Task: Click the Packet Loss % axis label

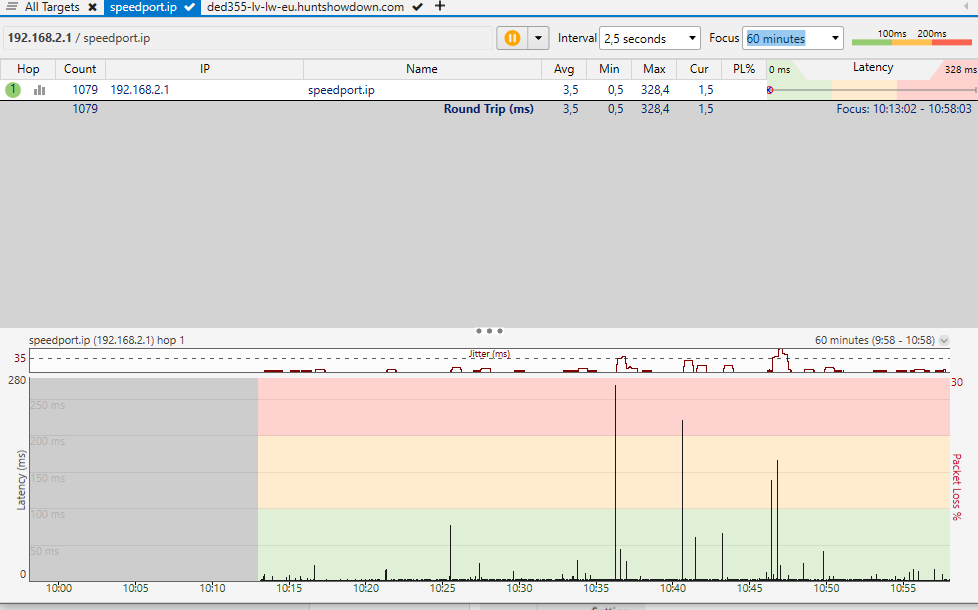Action: pyautogui.click(x=957, y=487)
